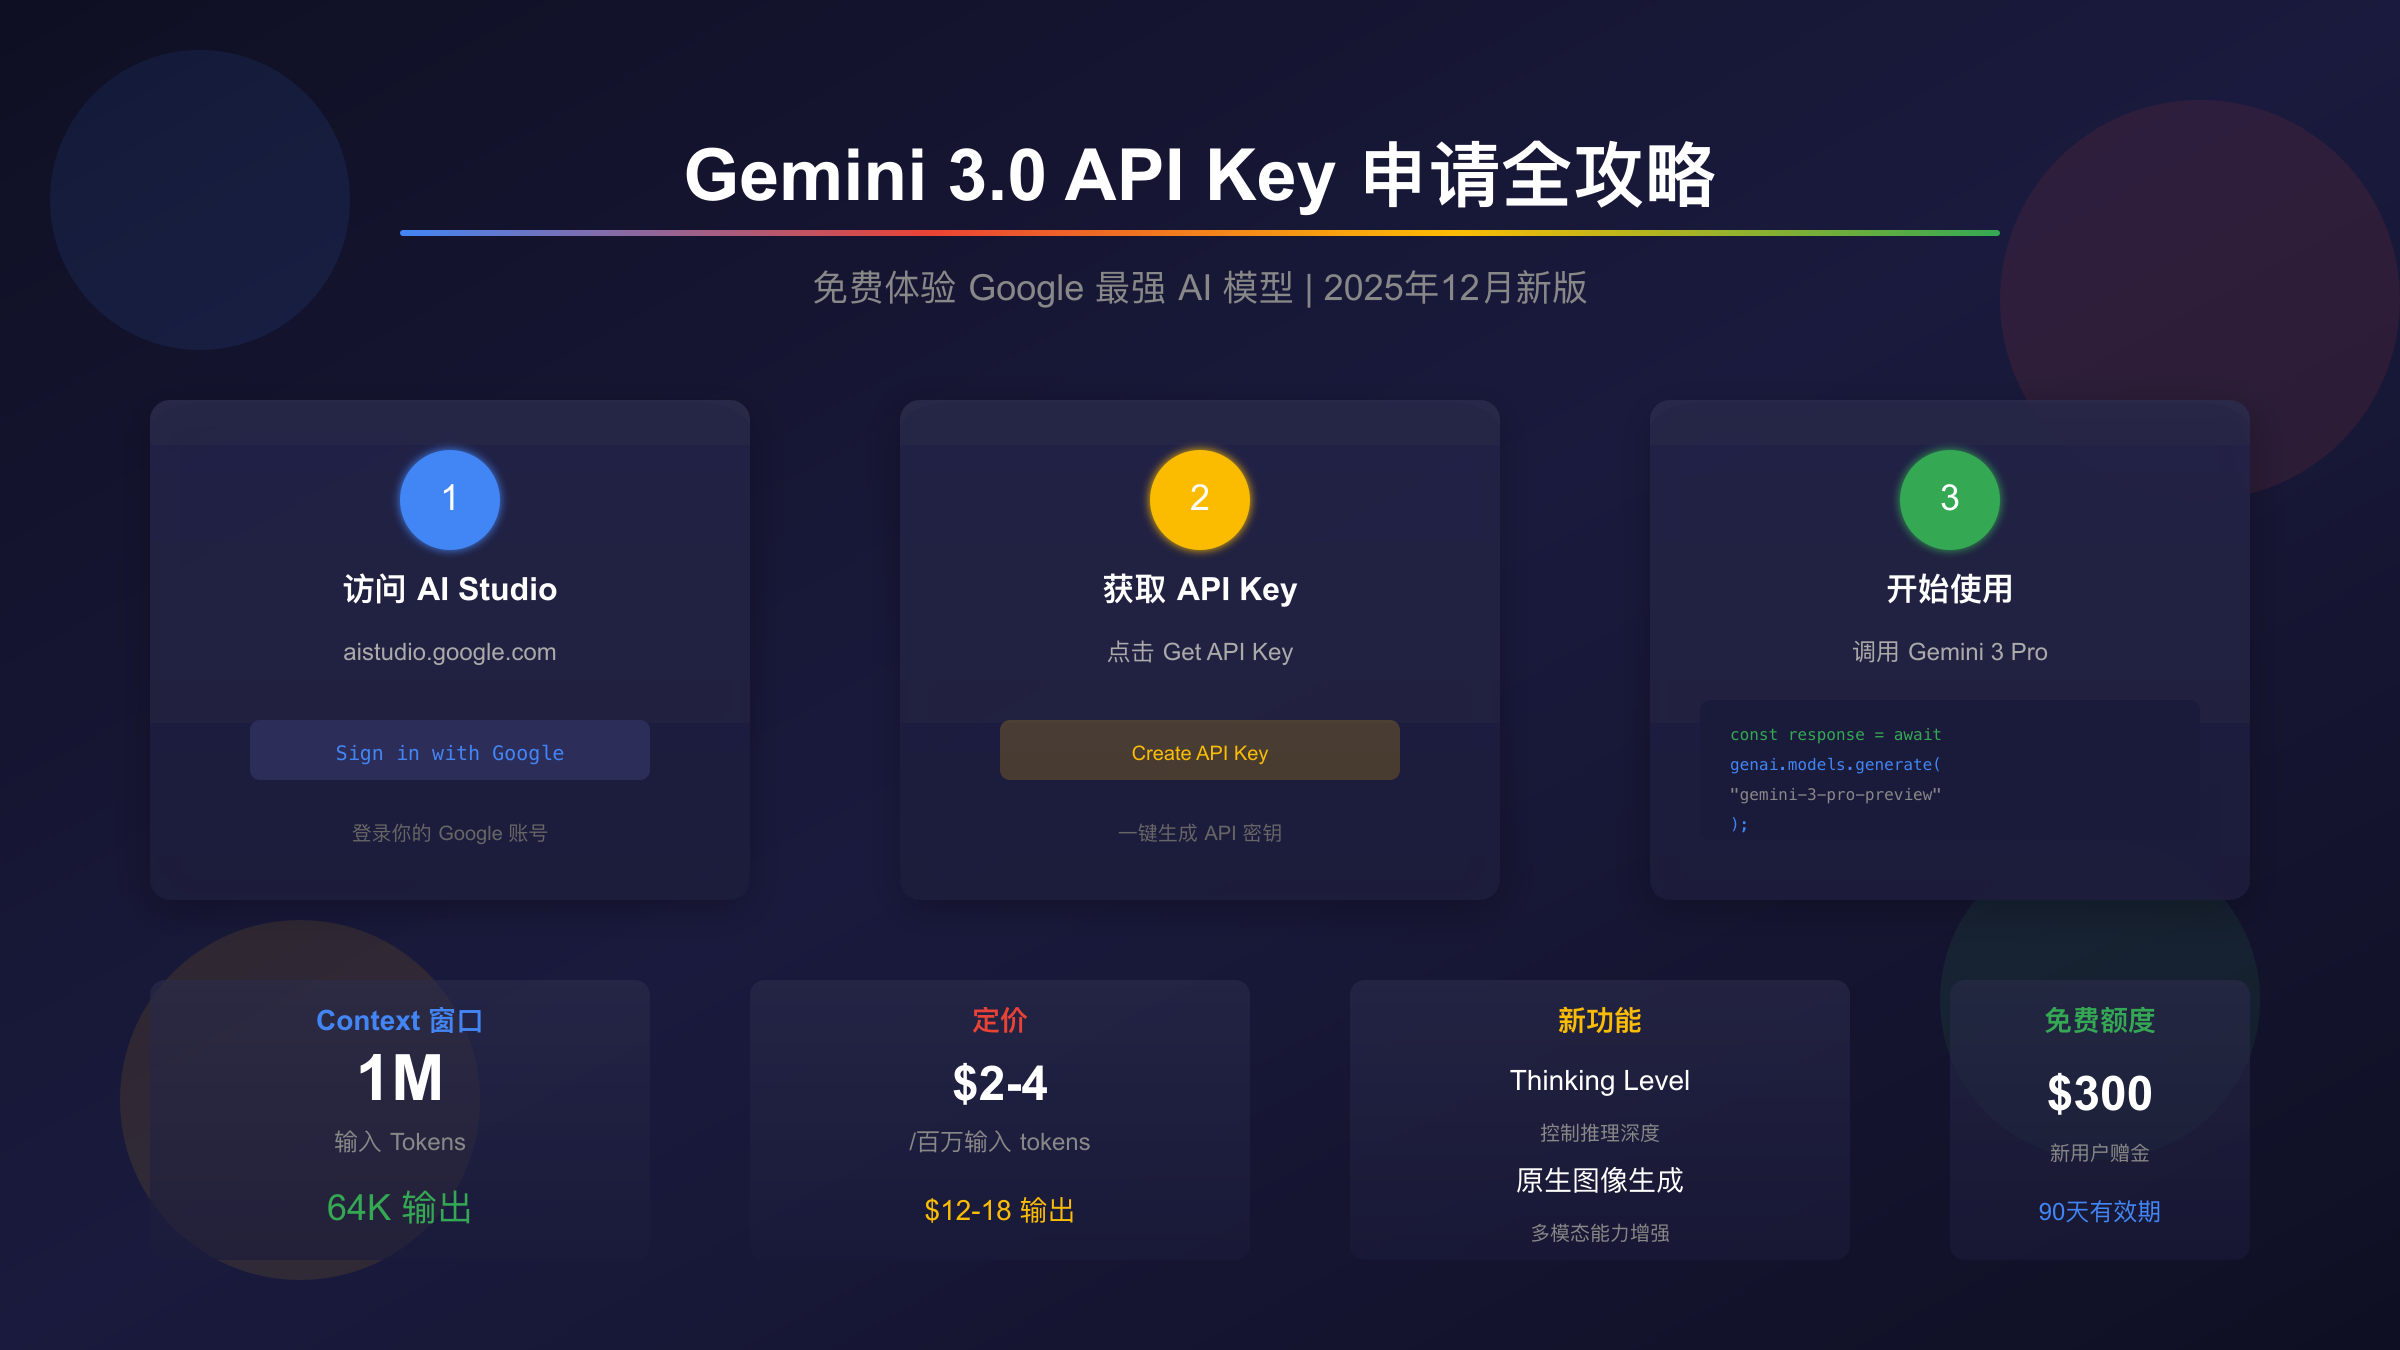Click the 获取 API Key step title

click(x=1200, y=589)
